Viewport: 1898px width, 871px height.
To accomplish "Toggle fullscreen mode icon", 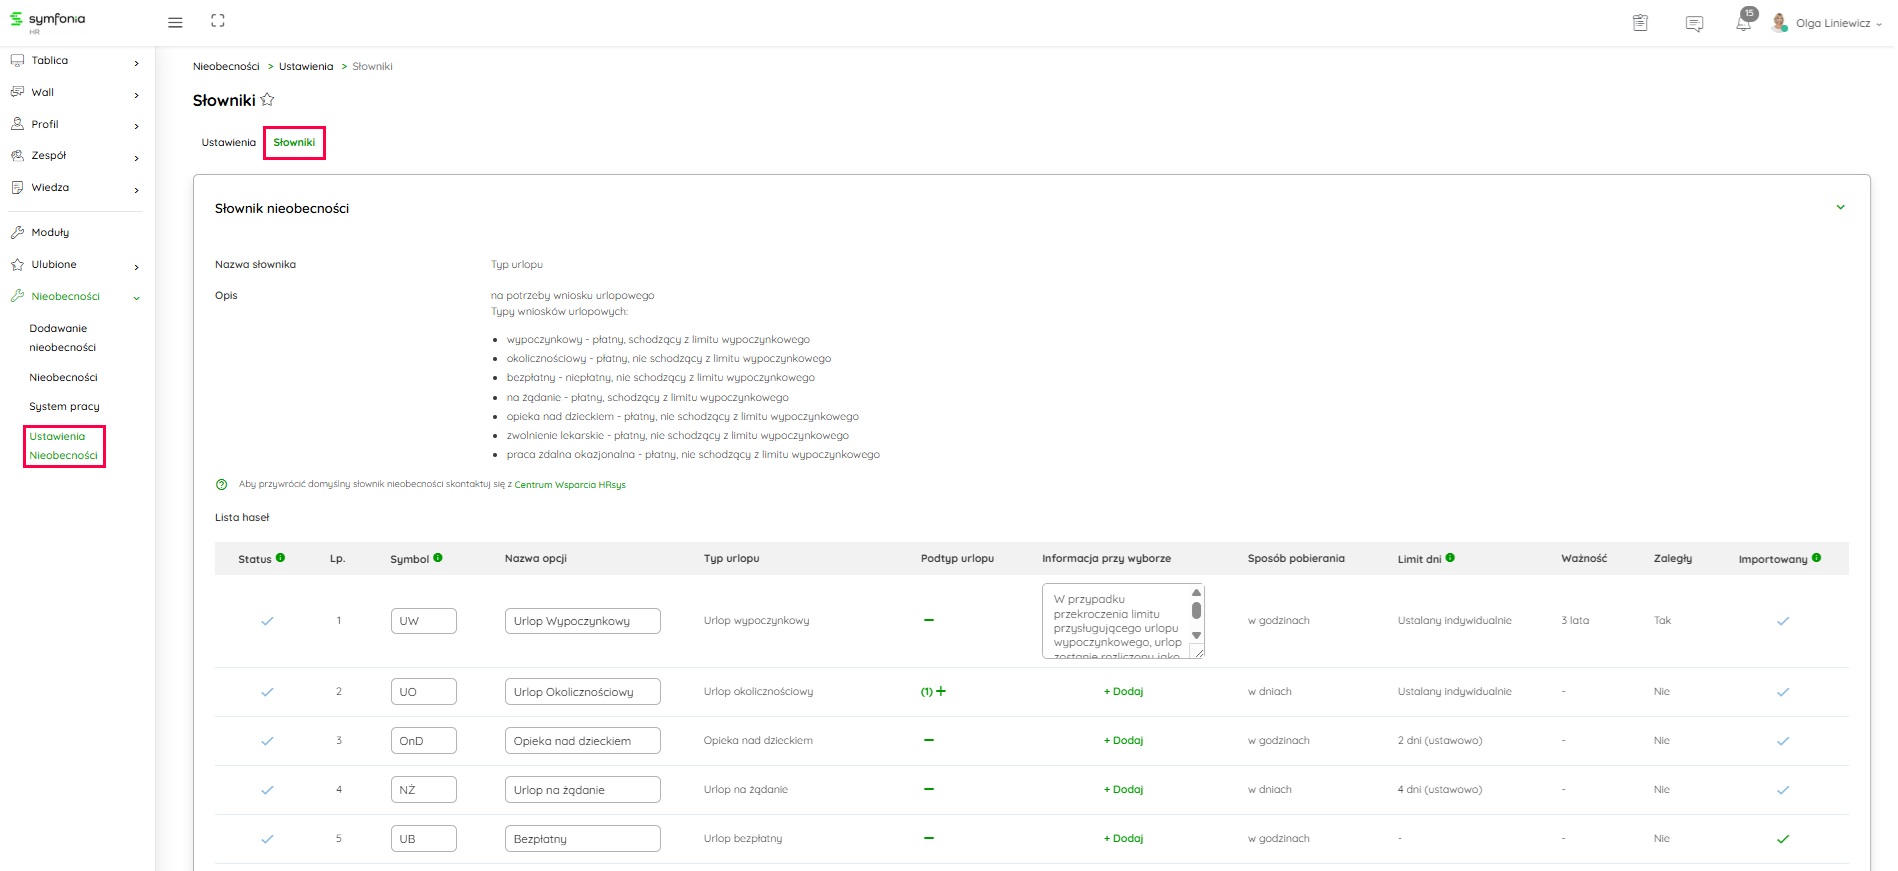I will (x=218, y=21).
